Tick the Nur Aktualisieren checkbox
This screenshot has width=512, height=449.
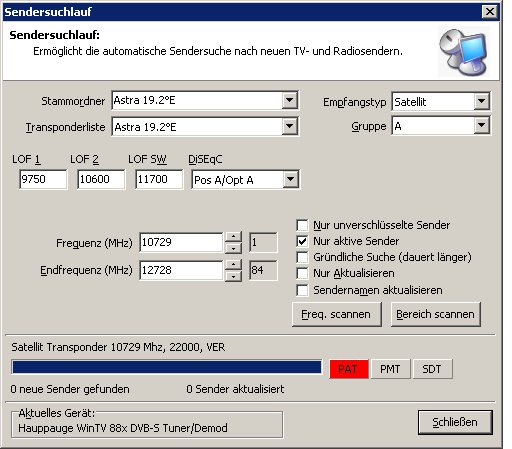tap(302, 273)
